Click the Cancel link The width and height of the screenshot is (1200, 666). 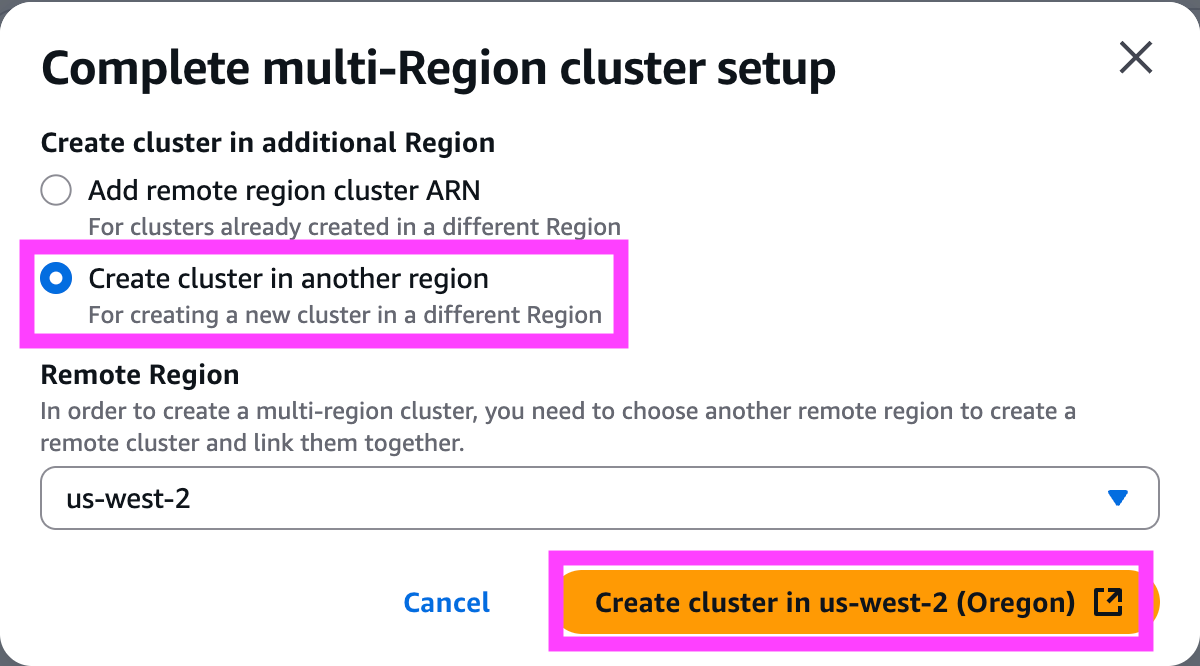click(x=447, y=602)
